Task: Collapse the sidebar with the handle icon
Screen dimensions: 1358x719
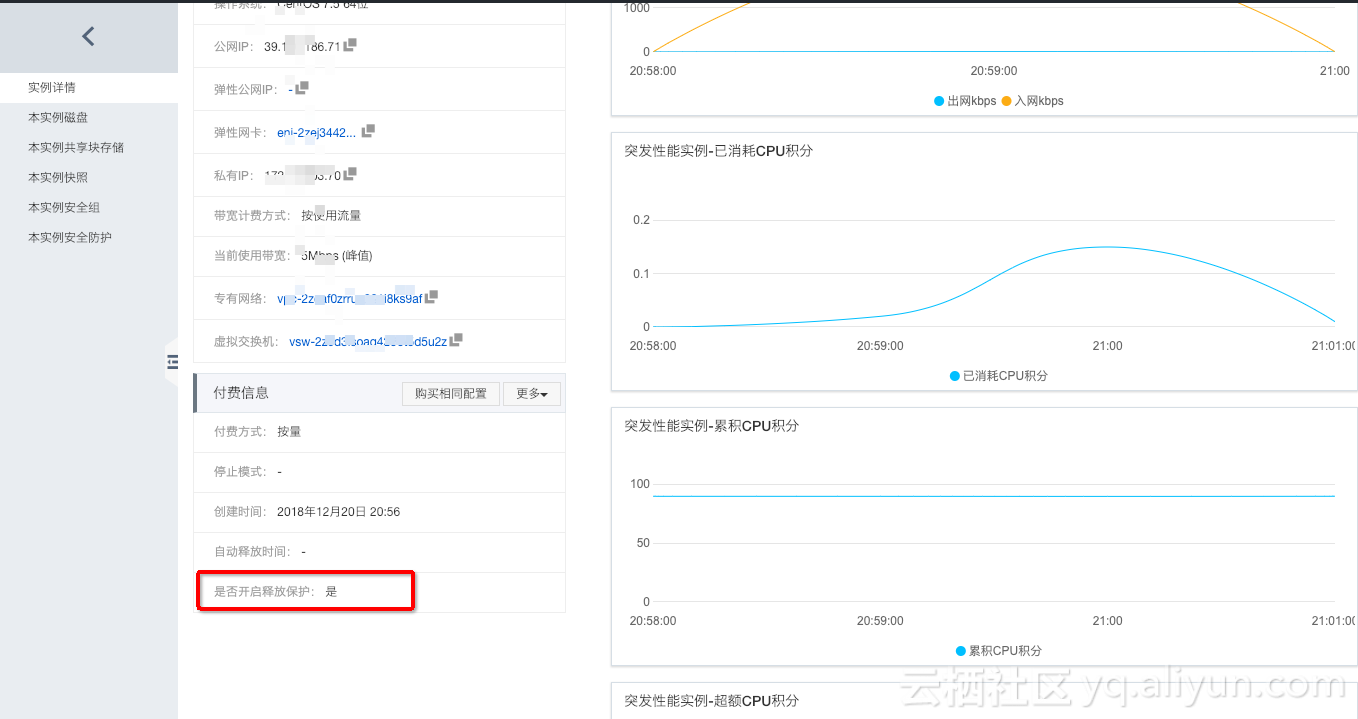Action: coord(172,361)
